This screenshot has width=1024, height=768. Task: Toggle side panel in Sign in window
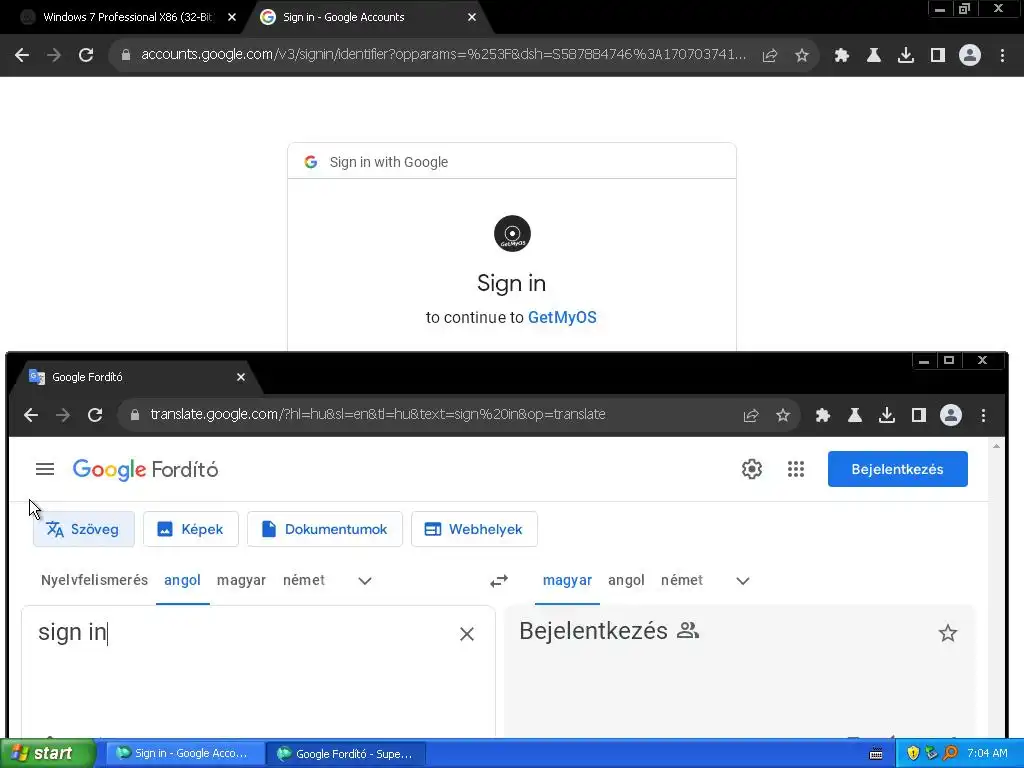pyautogui.click(x=938, y=56)
